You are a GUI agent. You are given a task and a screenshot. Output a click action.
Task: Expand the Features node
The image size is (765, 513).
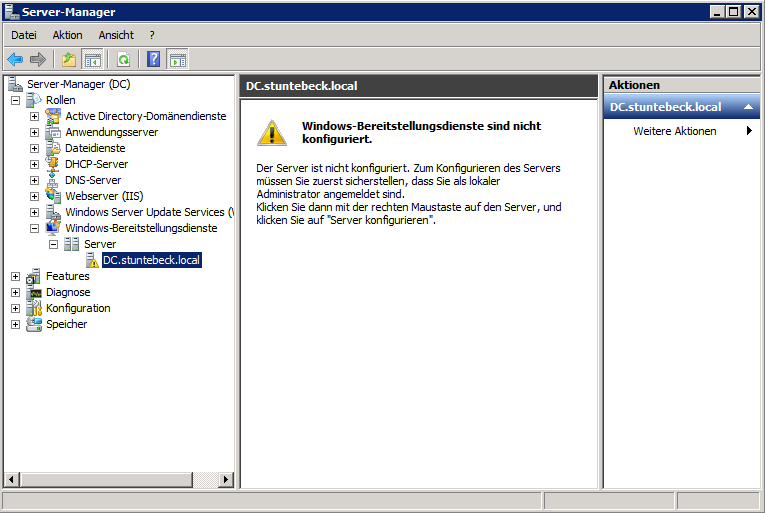(16, 276)
